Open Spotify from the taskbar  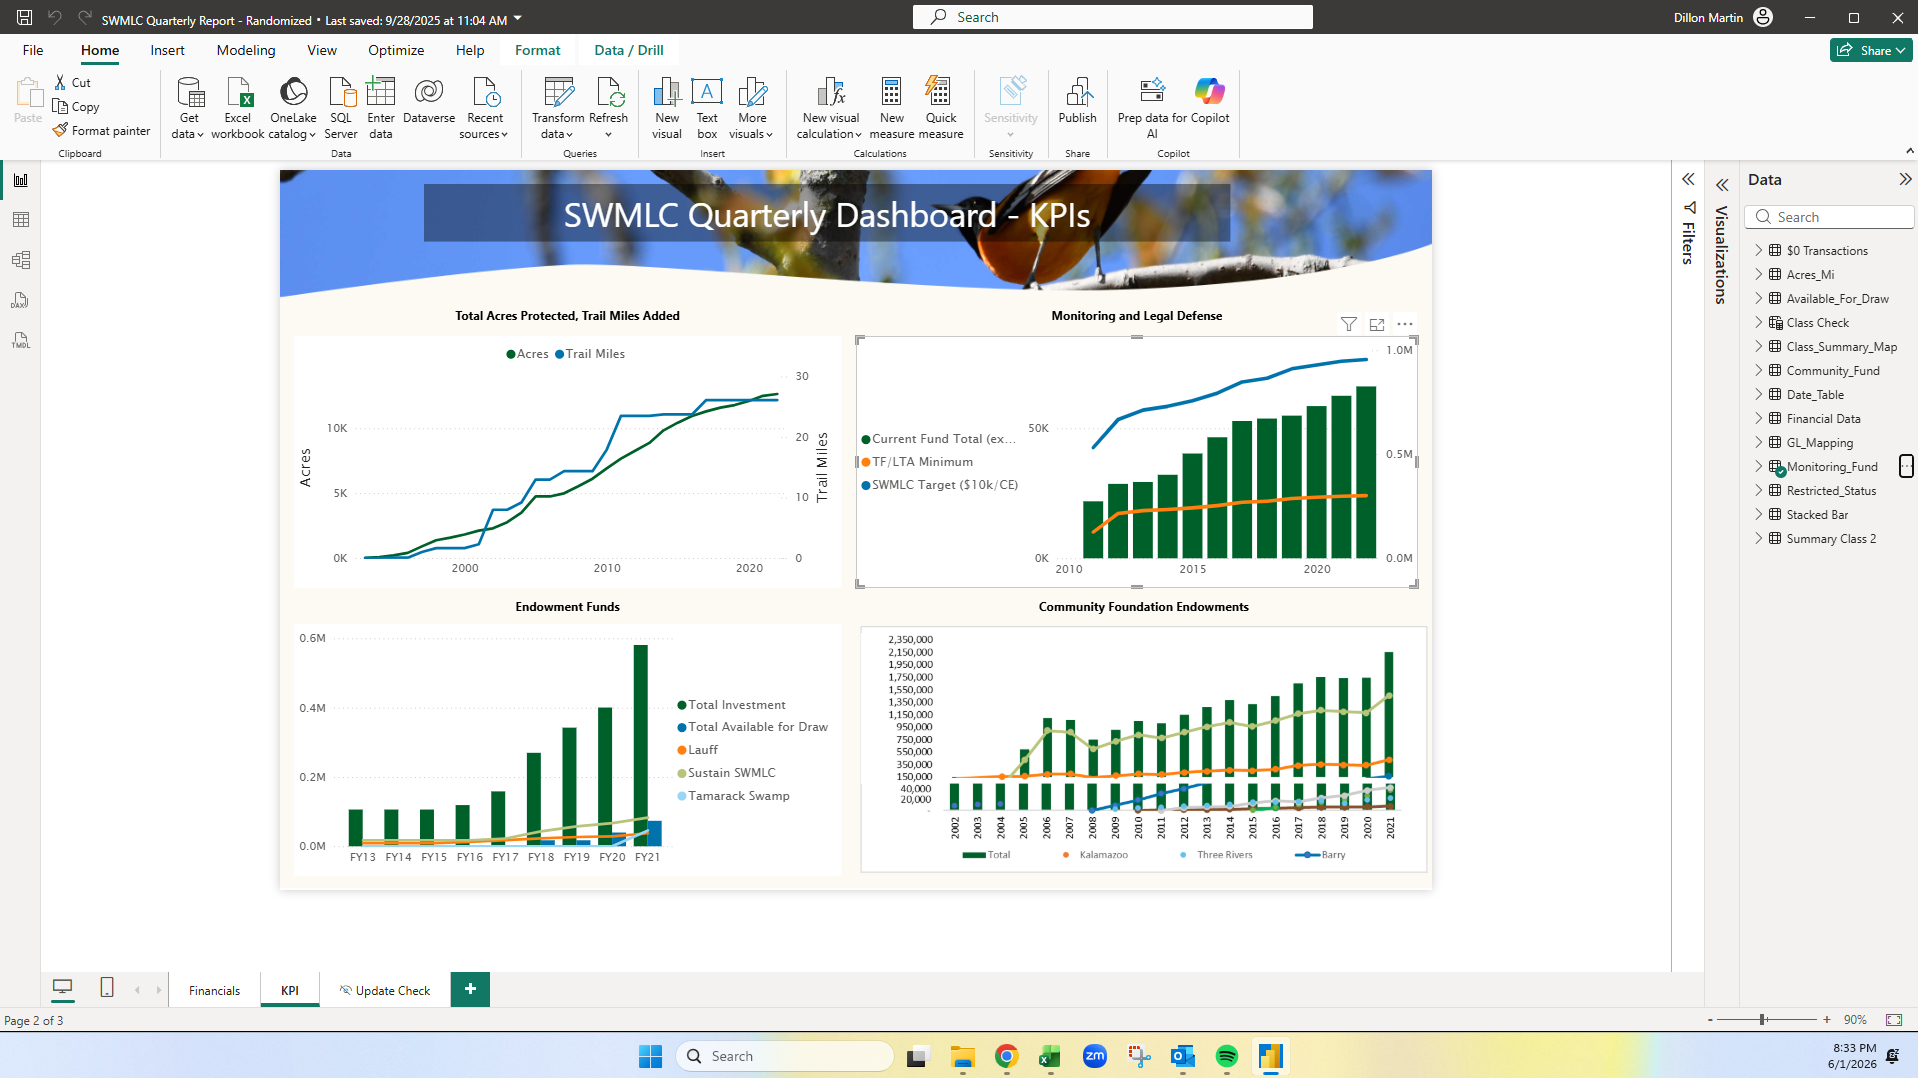pos(1227,1057)
